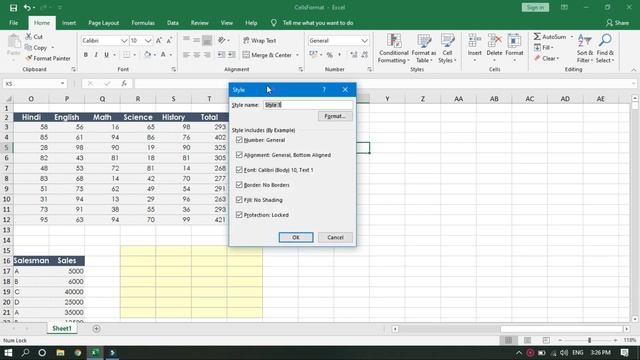Uncheck Alignment: General, Bottom Aligned checkbox
The image size is (640, 360).
[239, 155]
